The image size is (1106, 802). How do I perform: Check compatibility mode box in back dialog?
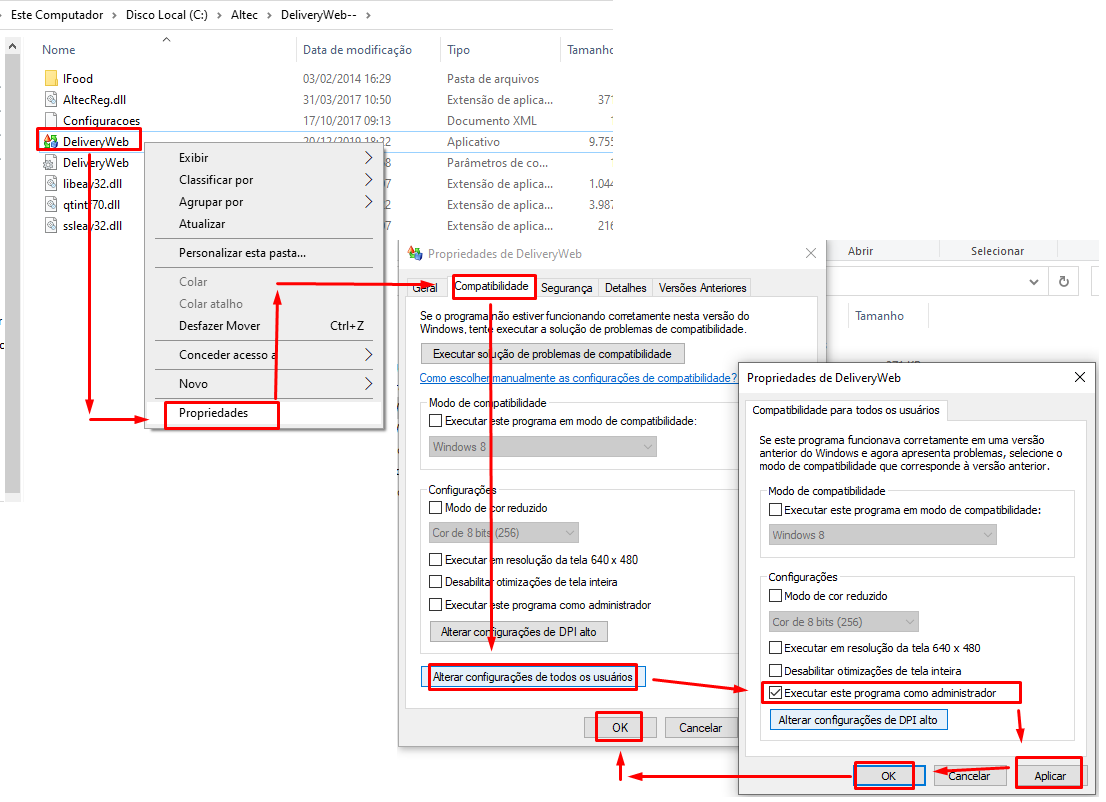436,421
